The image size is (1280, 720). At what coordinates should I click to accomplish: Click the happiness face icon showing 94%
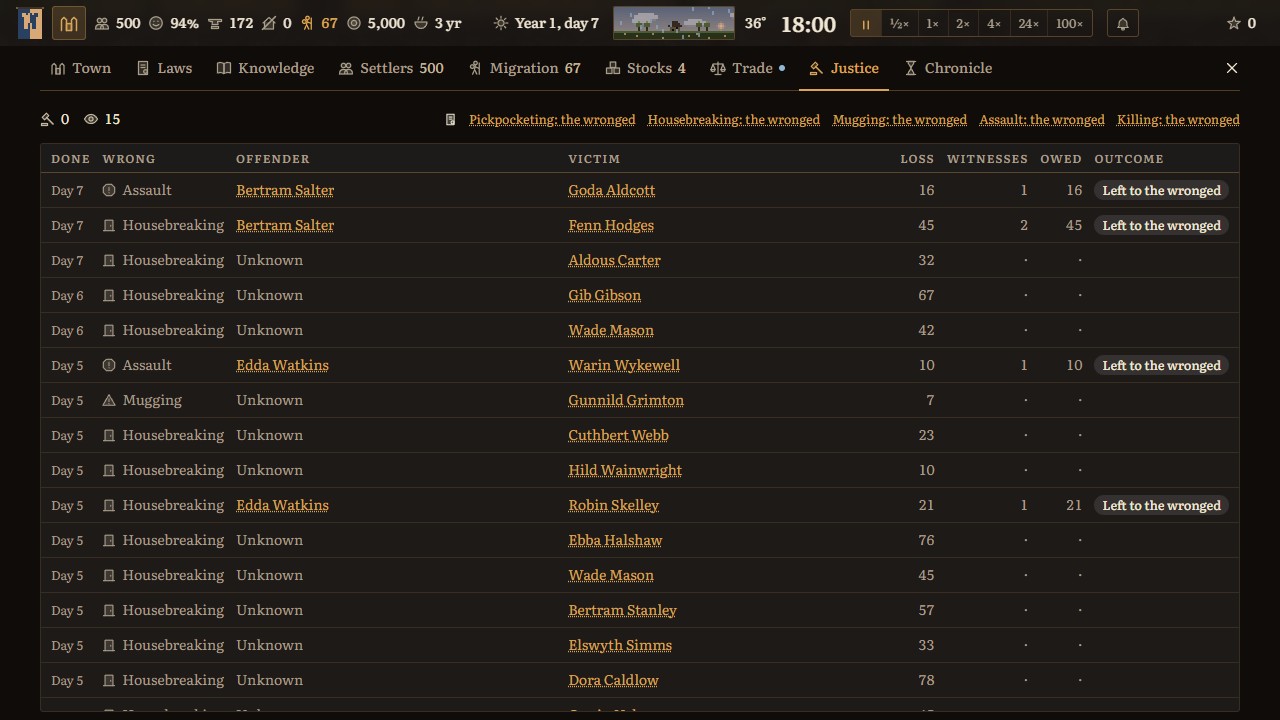tap(156, 23)
